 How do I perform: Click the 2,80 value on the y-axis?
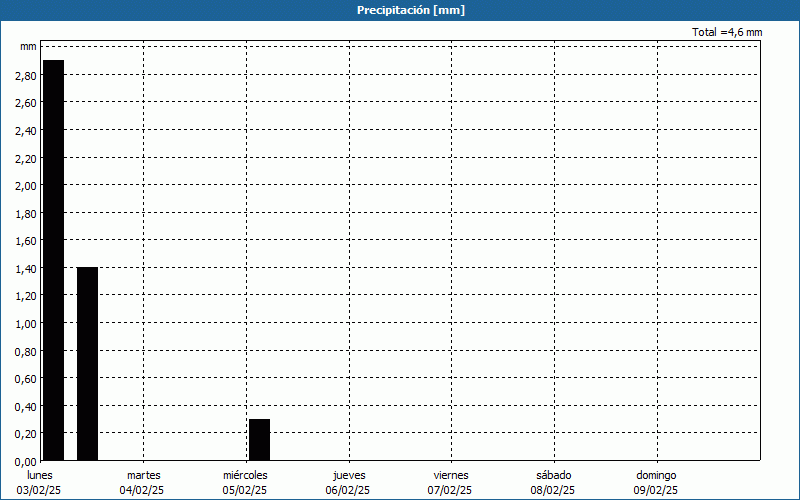click(x=26, y=75)
